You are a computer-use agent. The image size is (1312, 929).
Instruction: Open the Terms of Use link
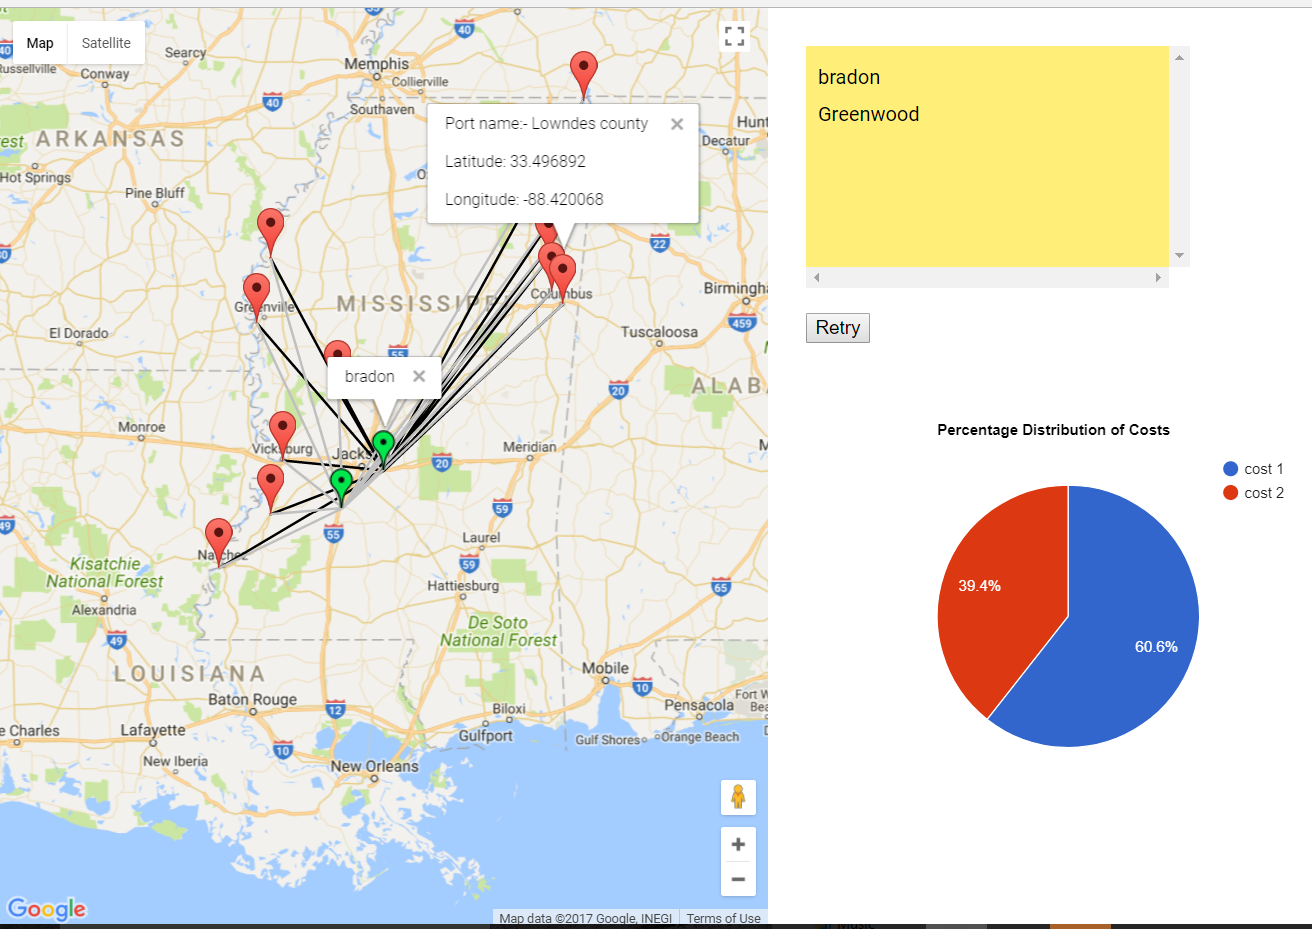[x=723, y=918]
